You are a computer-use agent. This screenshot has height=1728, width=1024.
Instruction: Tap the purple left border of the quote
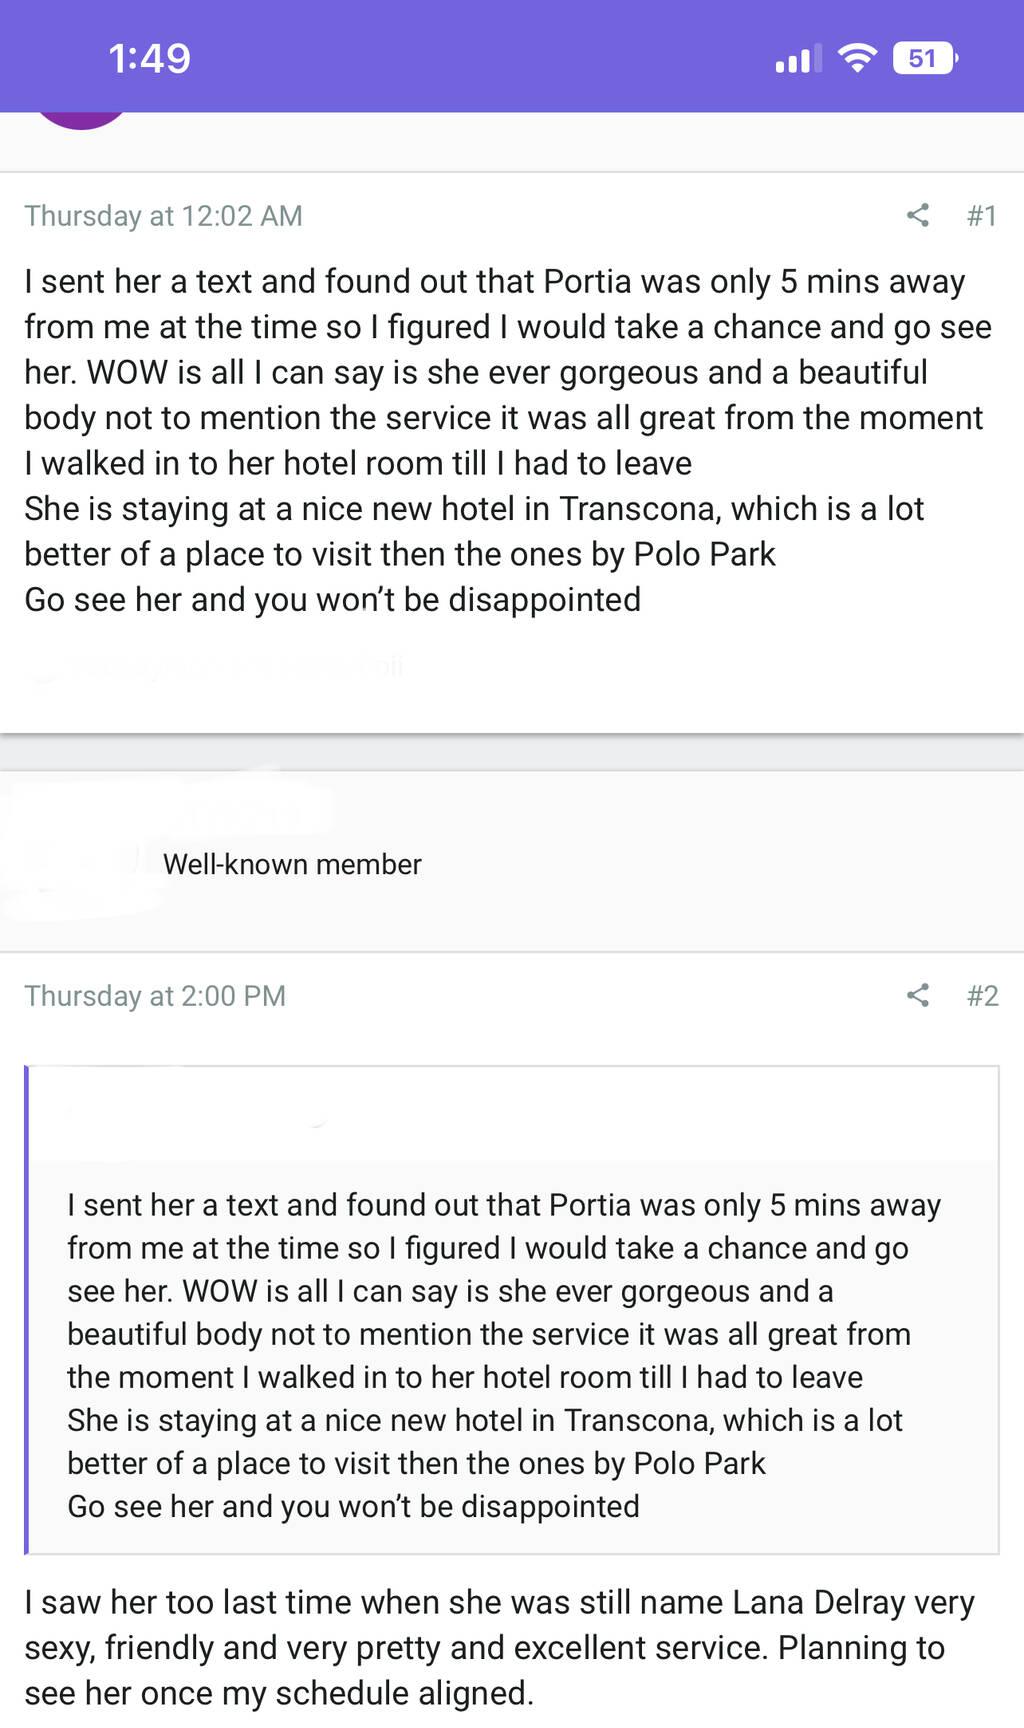click(x=27, y=1310)
